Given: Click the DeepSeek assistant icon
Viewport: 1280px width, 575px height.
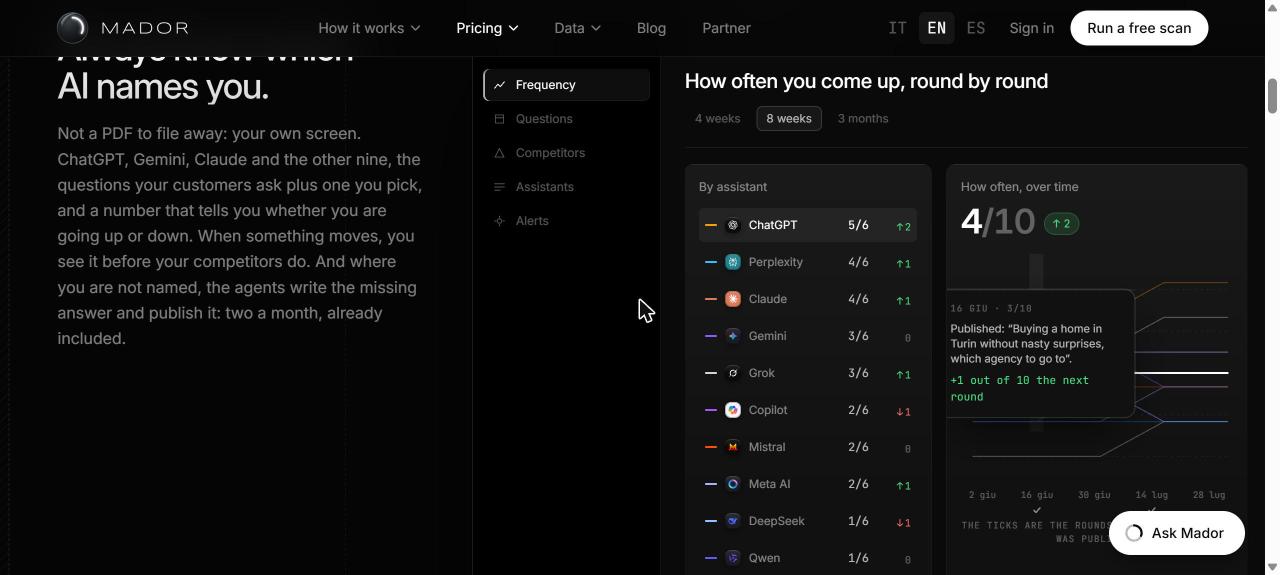Looking at the screenshot, I should coord(733,521).
